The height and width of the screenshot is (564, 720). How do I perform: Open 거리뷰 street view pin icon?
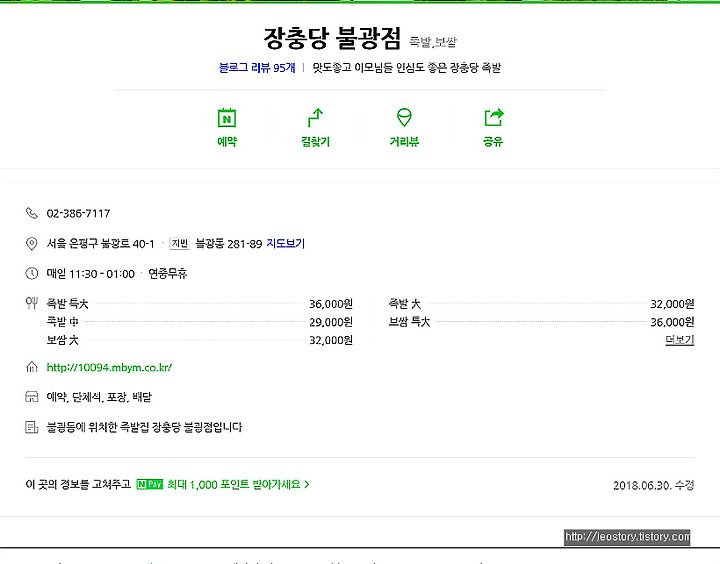pos(404,118)
